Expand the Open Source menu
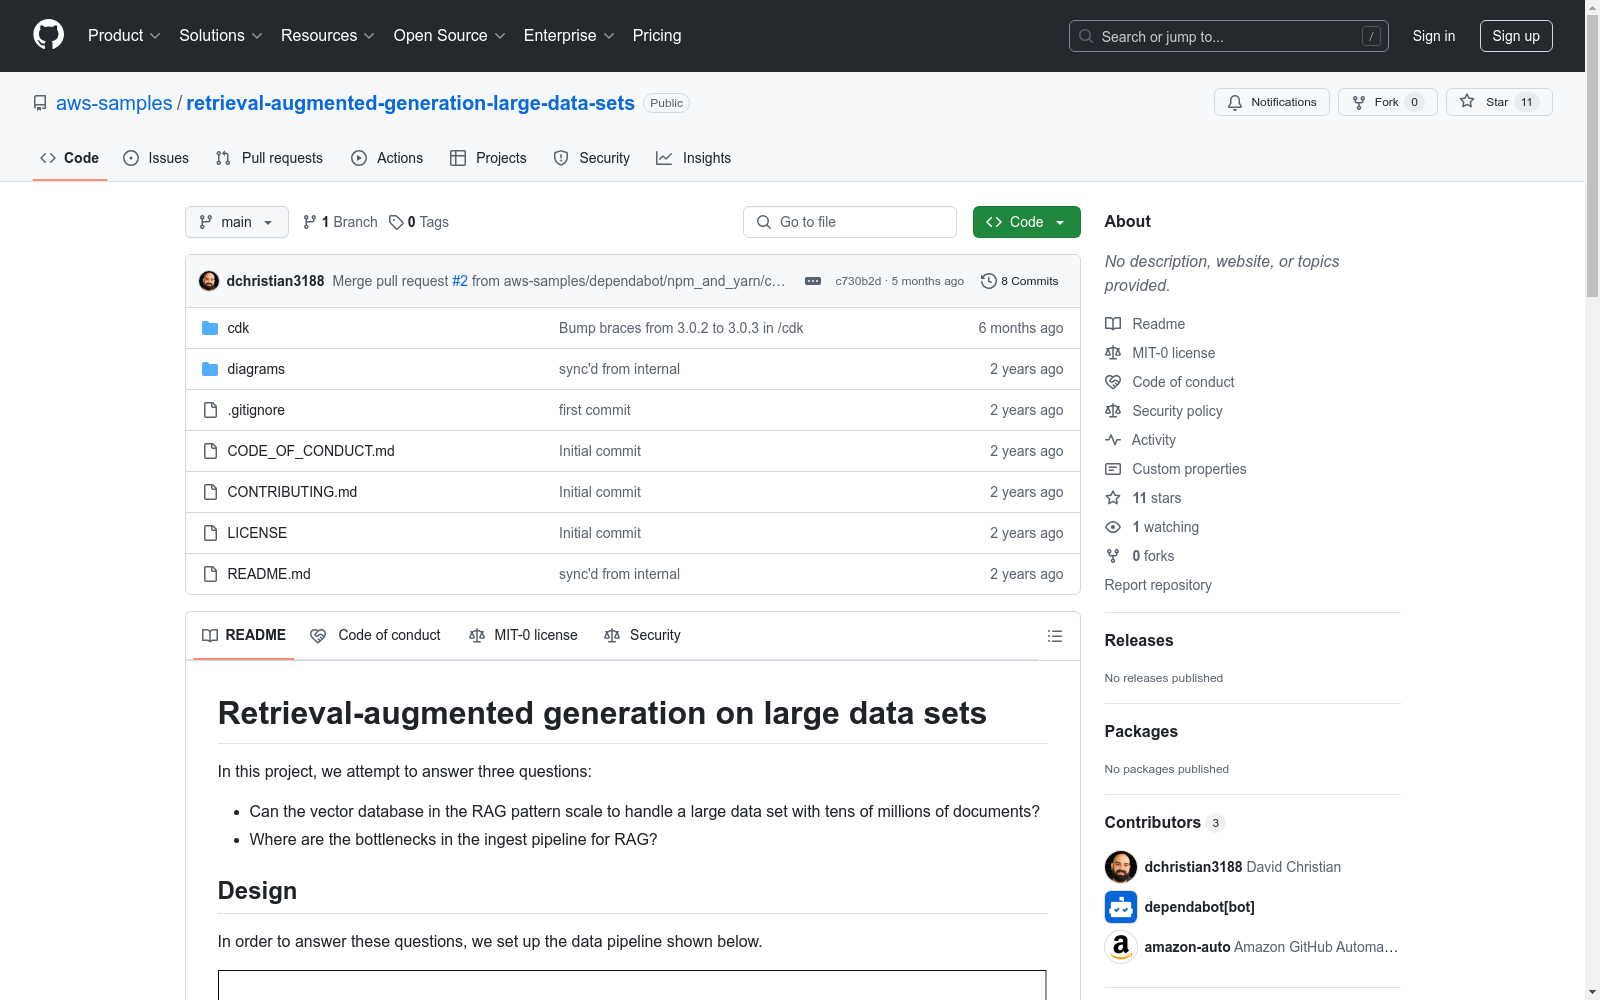The height and width of the screenshot is (1000, 1600). tap(450, 36)
